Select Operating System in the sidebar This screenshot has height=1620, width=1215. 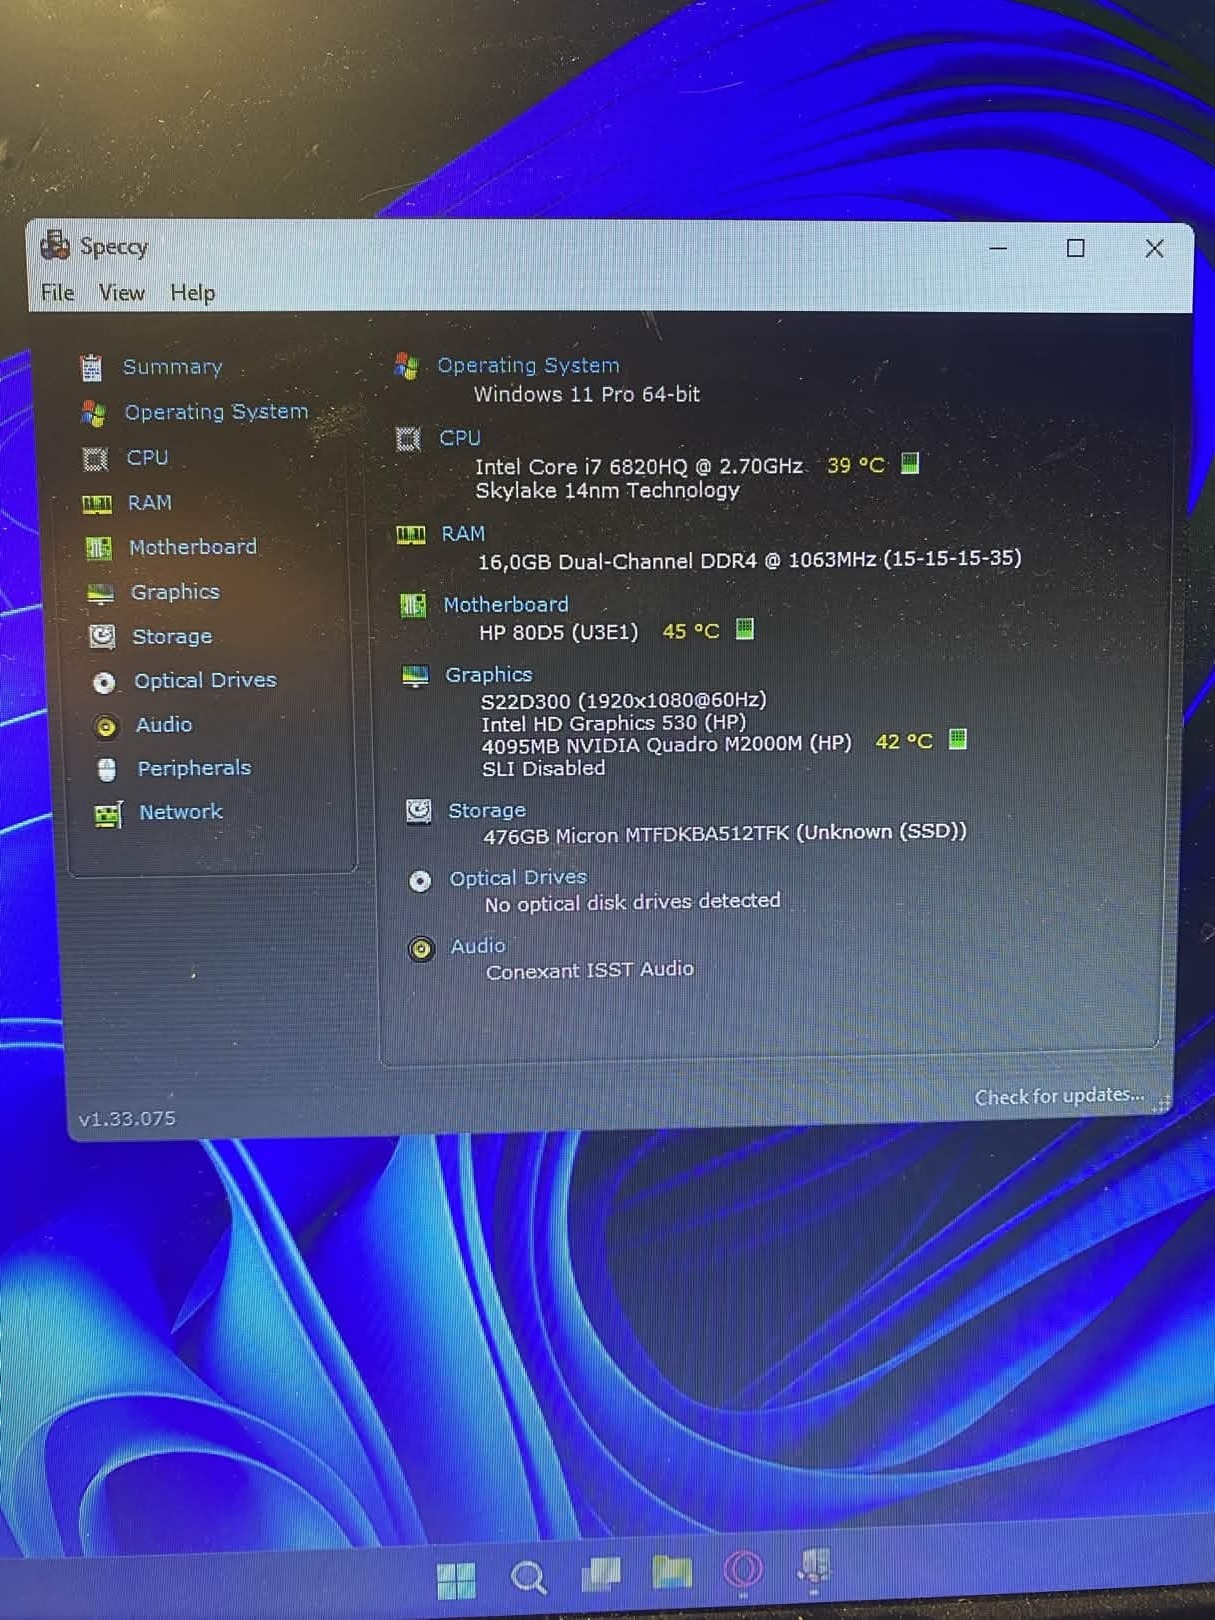coord(216,411)
